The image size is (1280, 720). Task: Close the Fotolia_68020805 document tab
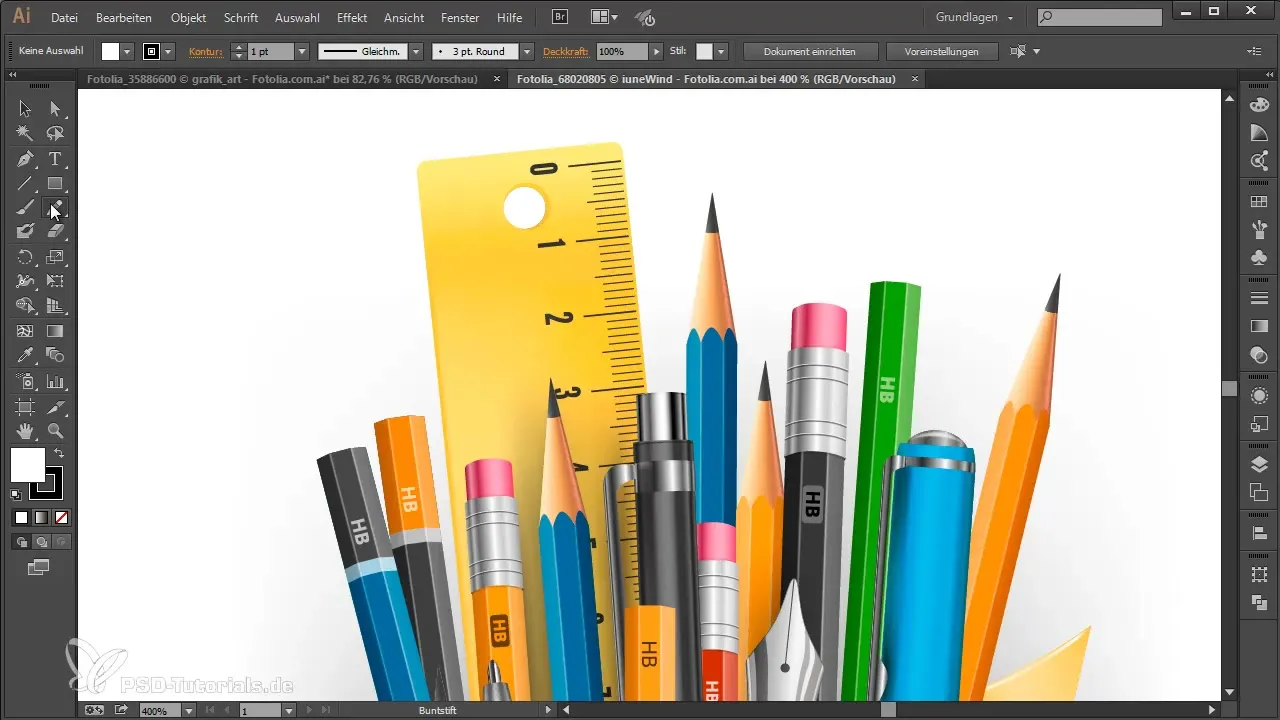click(x=914, y=78)
